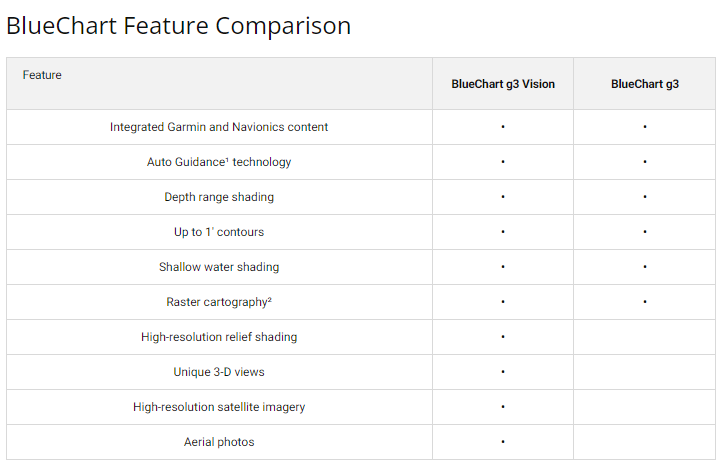The height and width of the screenshot is (468, 722).
Task: Click the Aerial photos row label
Action: (219, 442)
